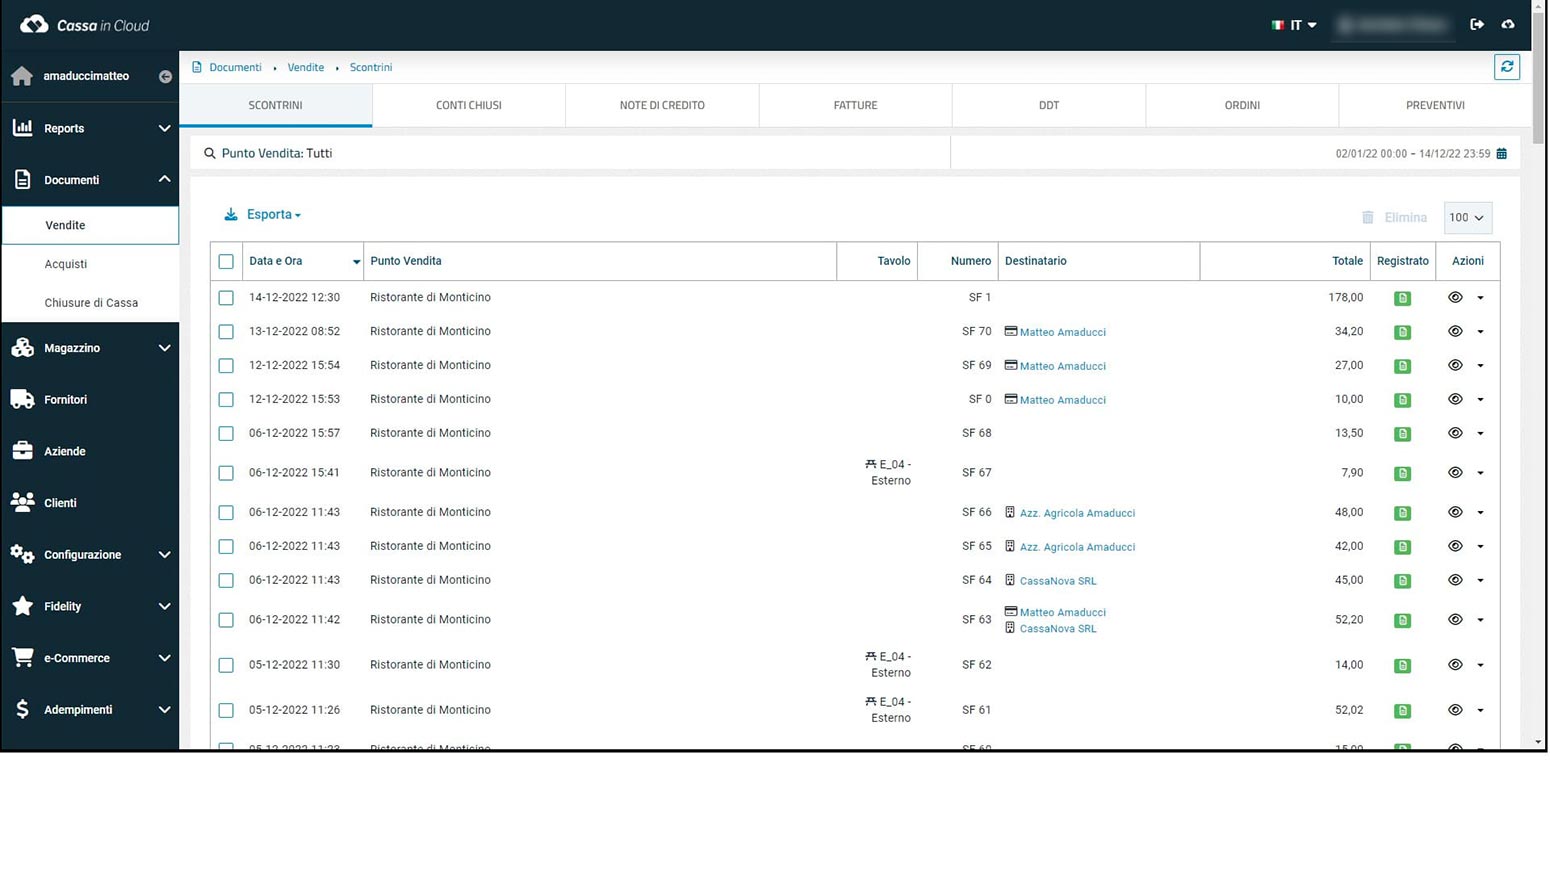Click the Clienti people icon
Viewport: 1550px width, 872px height.
tap(22, 502)
